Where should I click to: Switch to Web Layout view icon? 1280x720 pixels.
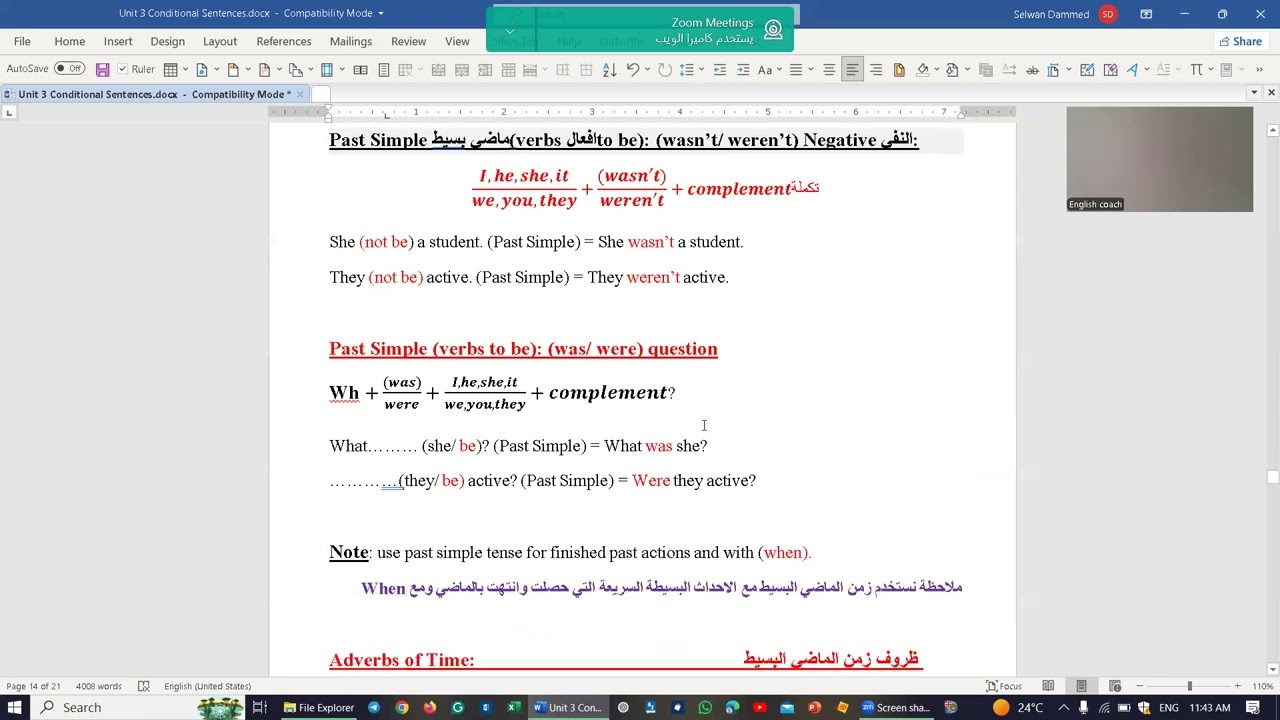click(1113, 686)
